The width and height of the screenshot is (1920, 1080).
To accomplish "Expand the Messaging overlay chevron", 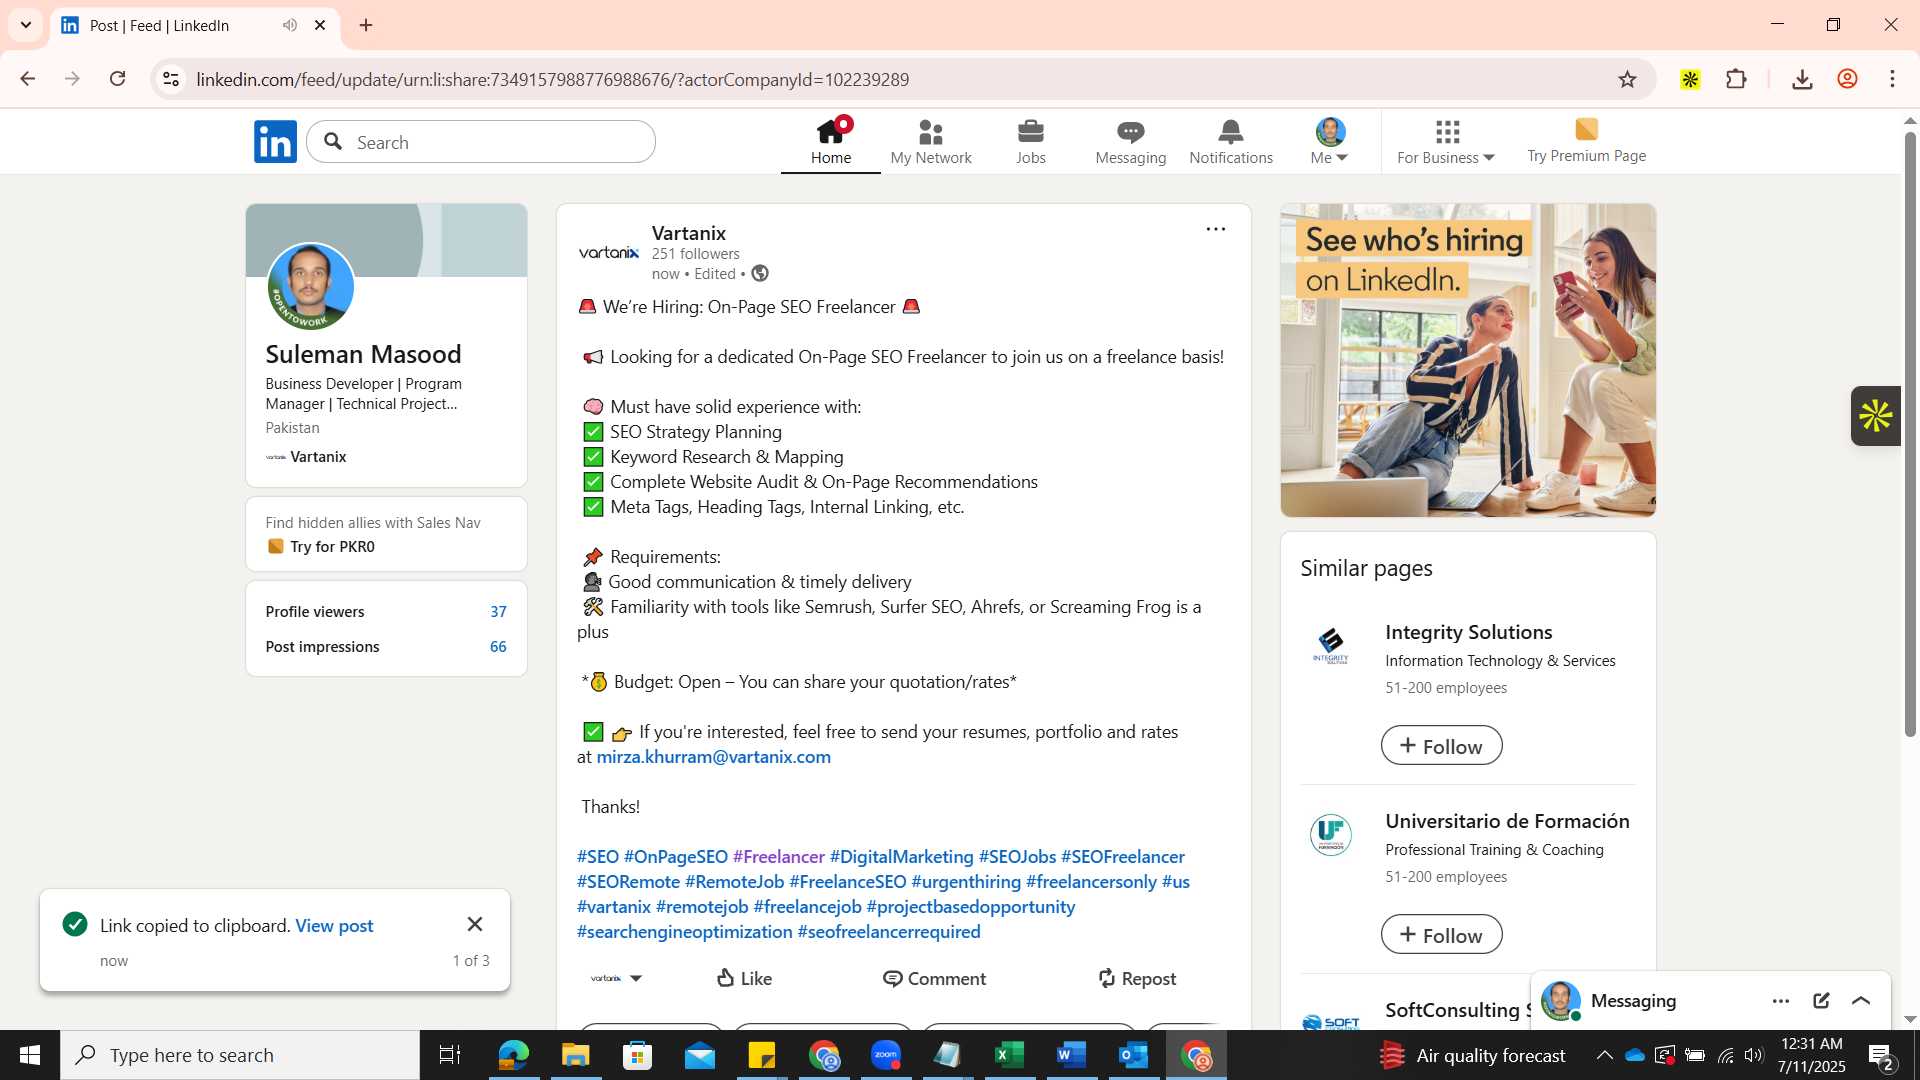I will click(x=1861, y=1001).
